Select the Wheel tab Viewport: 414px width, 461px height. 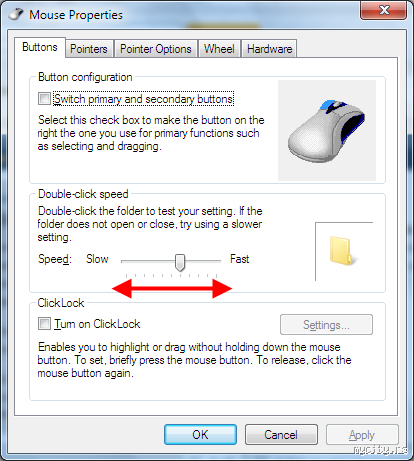(x=219, y=49)
